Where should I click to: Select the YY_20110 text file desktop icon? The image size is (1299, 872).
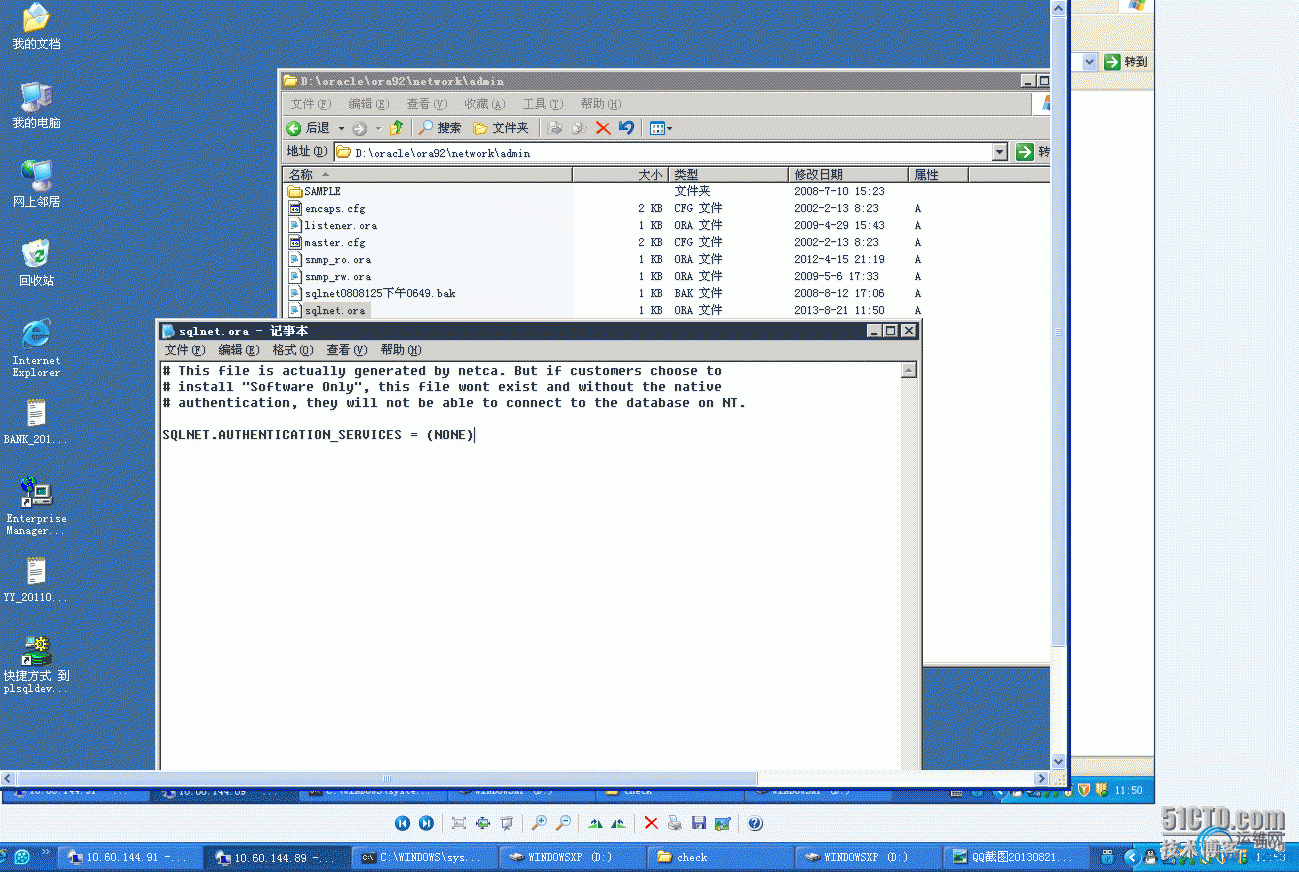click(x=36, y=580)
